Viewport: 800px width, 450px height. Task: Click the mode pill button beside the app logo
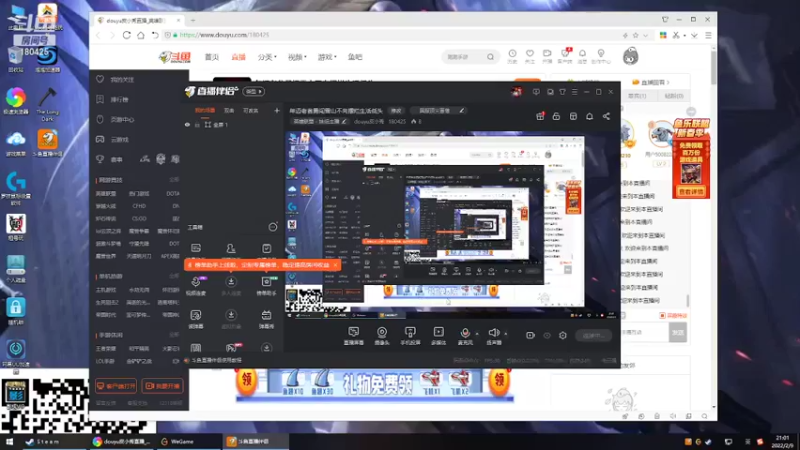point(254,91)
